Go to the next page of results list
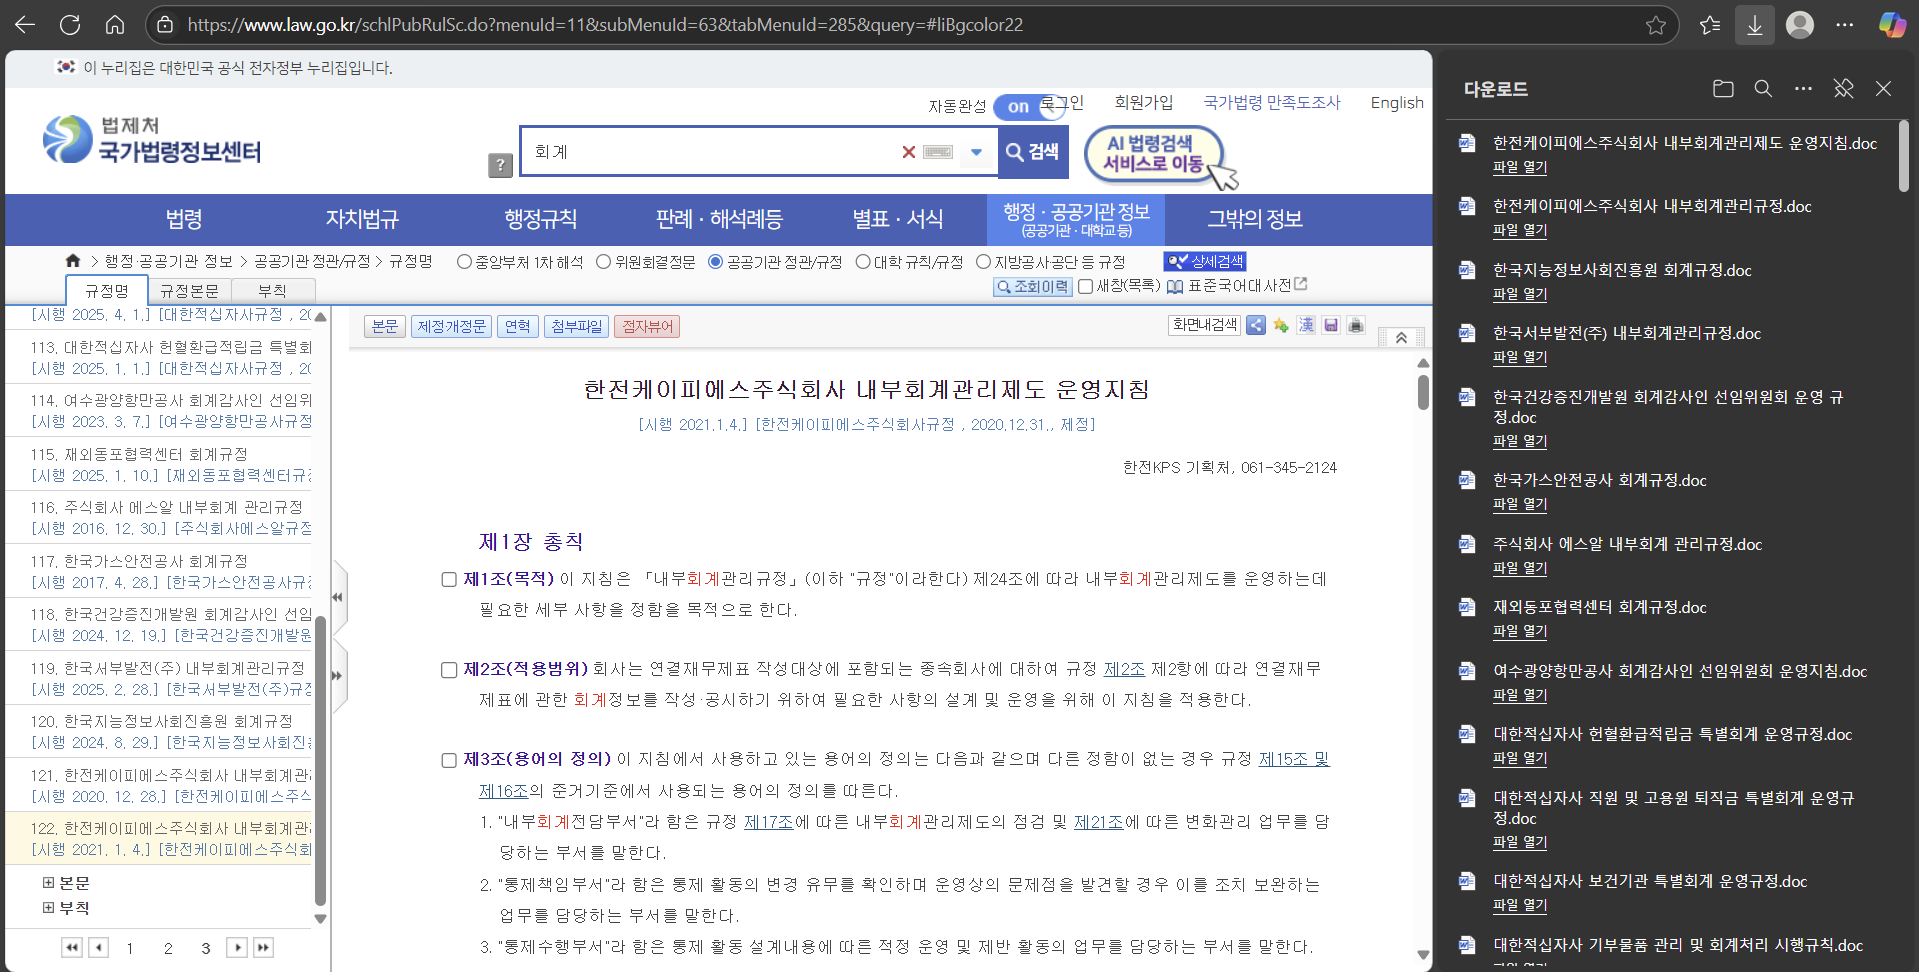 click(x=237, y=947)
